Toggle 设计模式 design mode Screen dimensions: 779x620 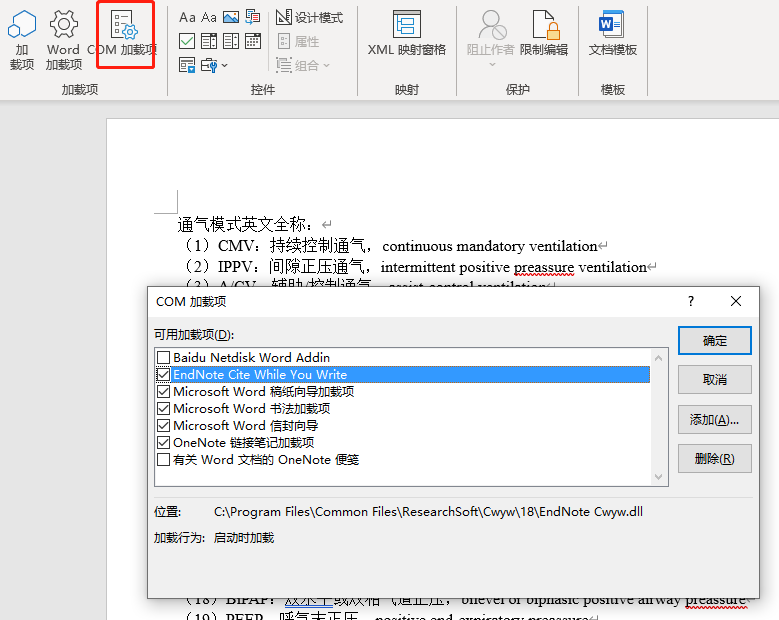310,17
